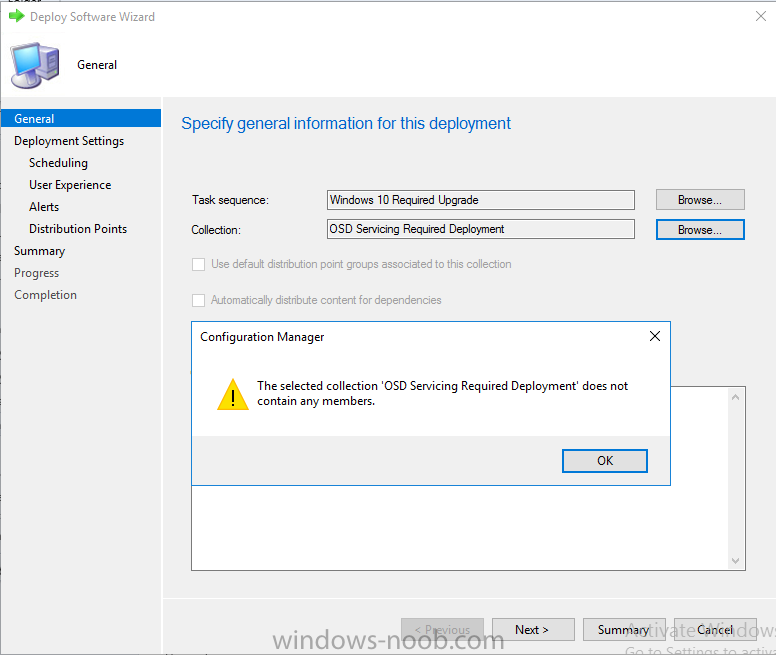Click scroll up arrow in comments box

[x=735, y=397]
